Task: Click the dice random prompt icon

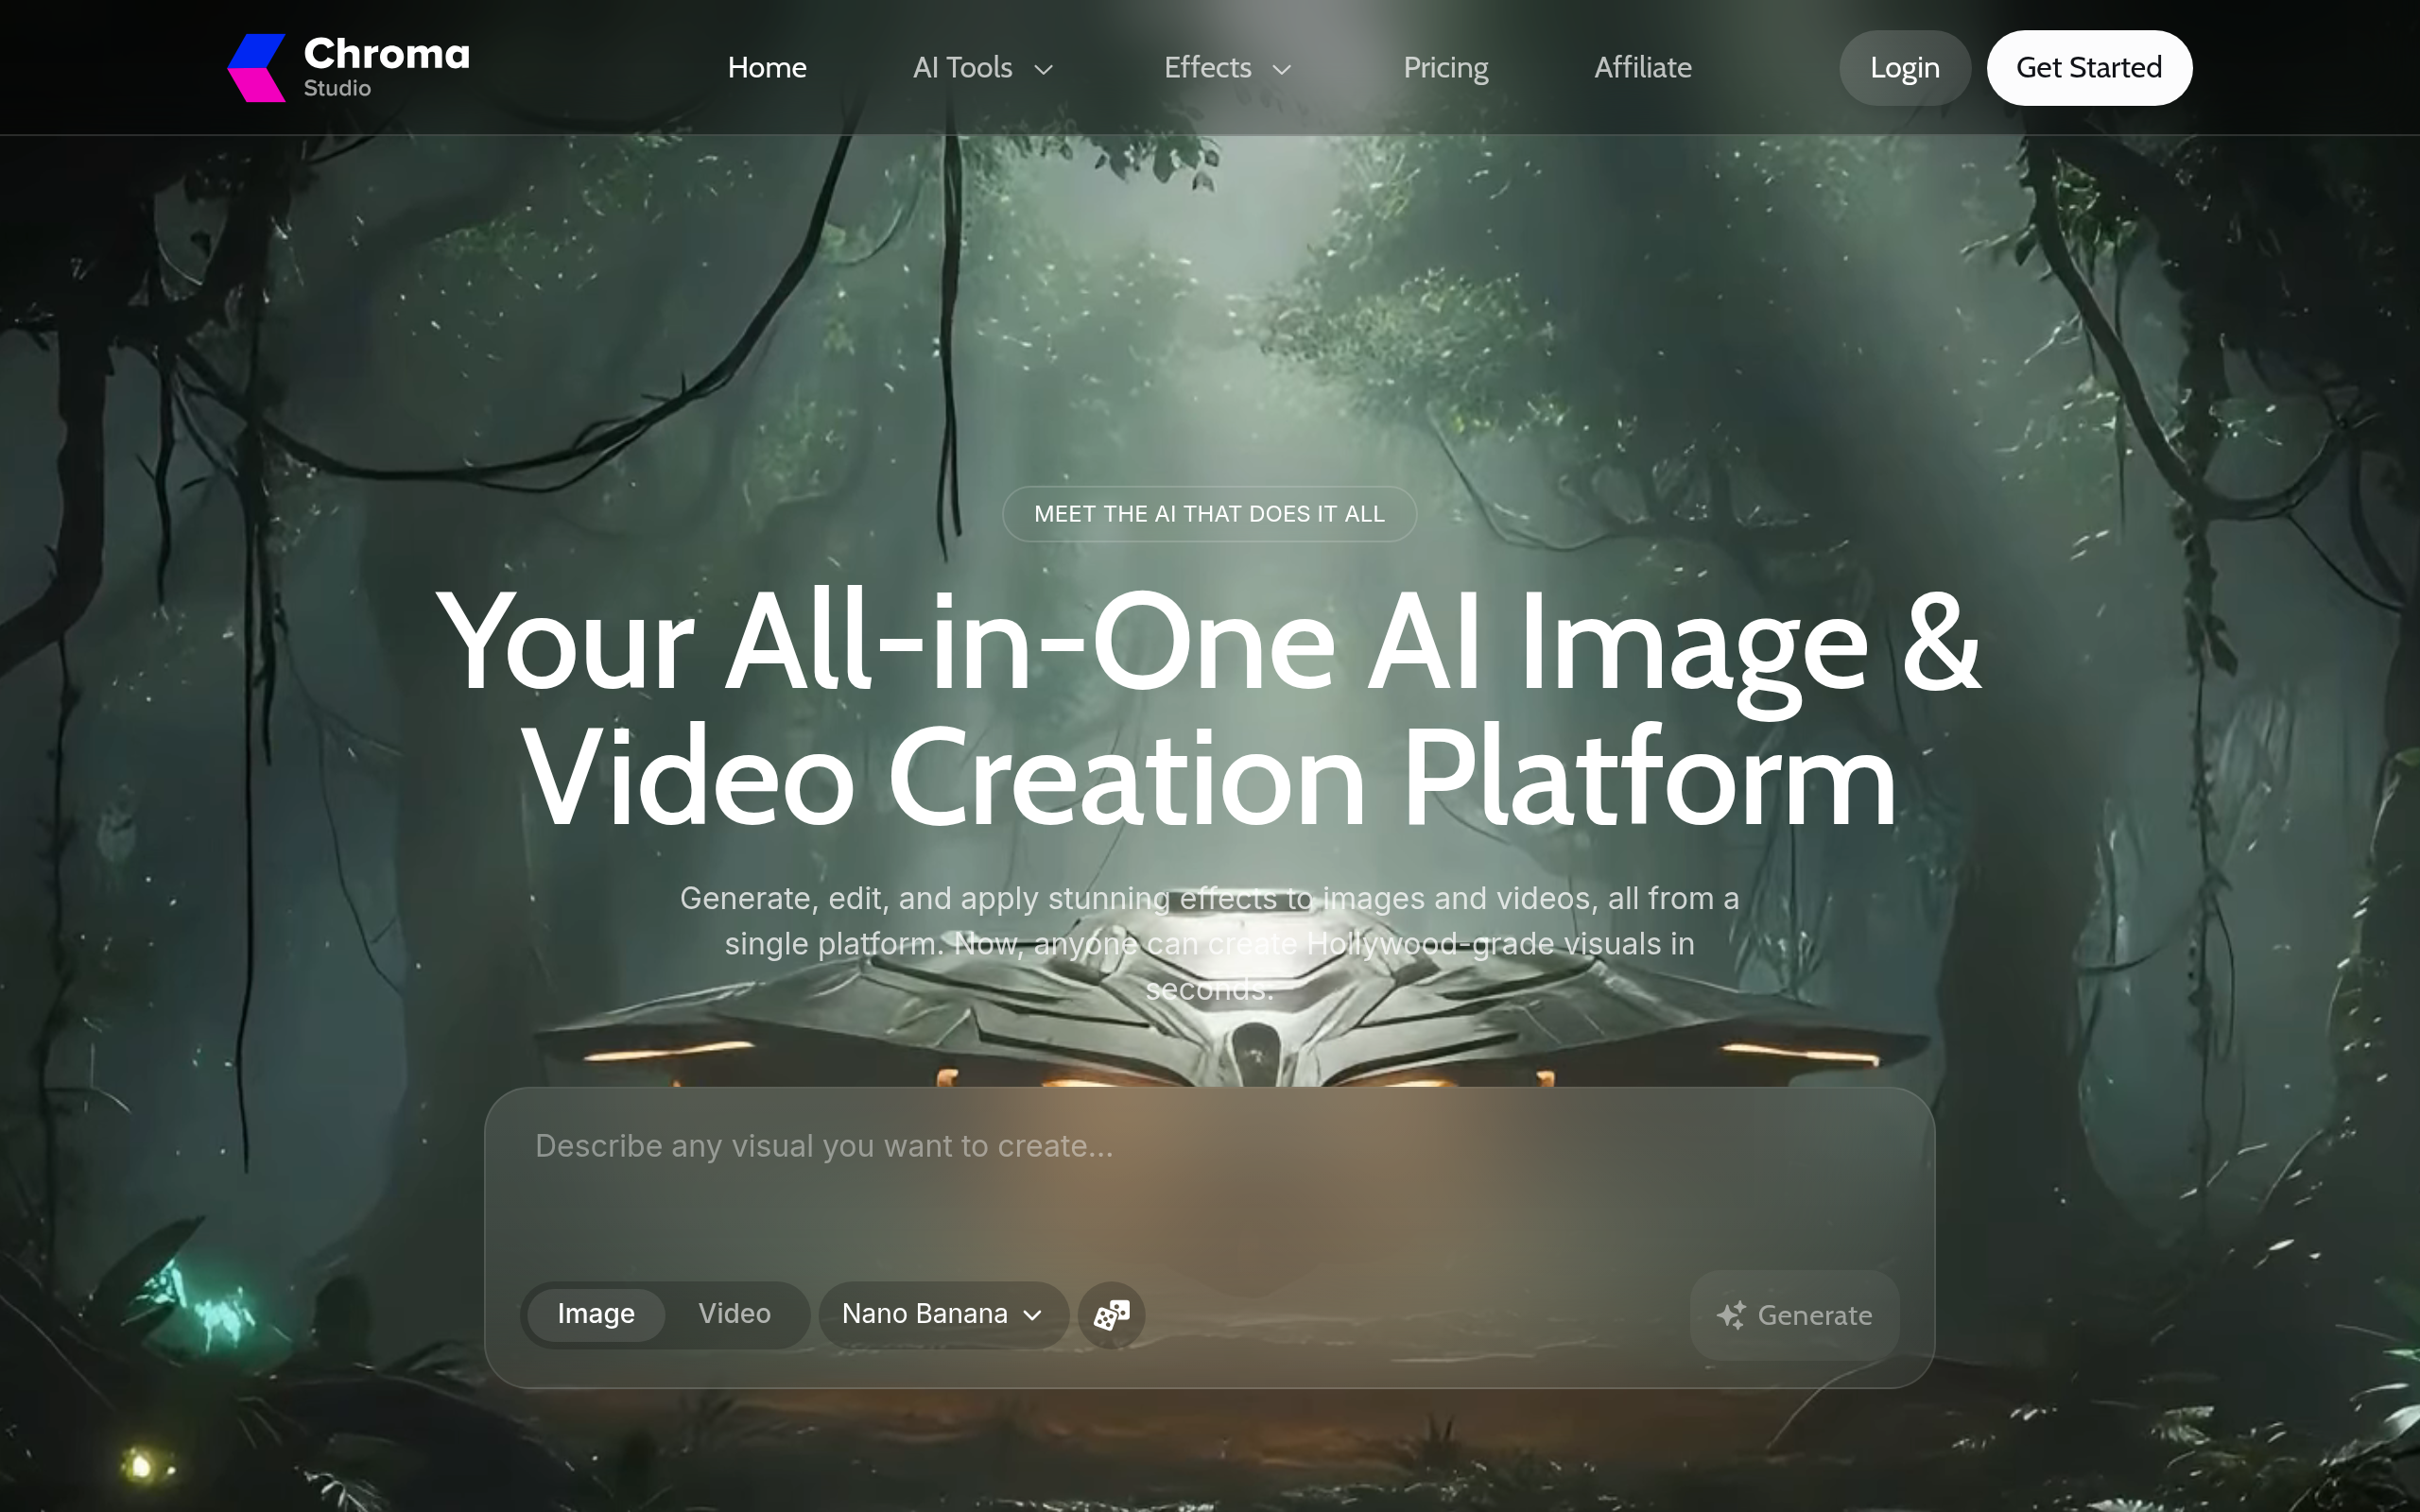Action: point(1111,1315)
